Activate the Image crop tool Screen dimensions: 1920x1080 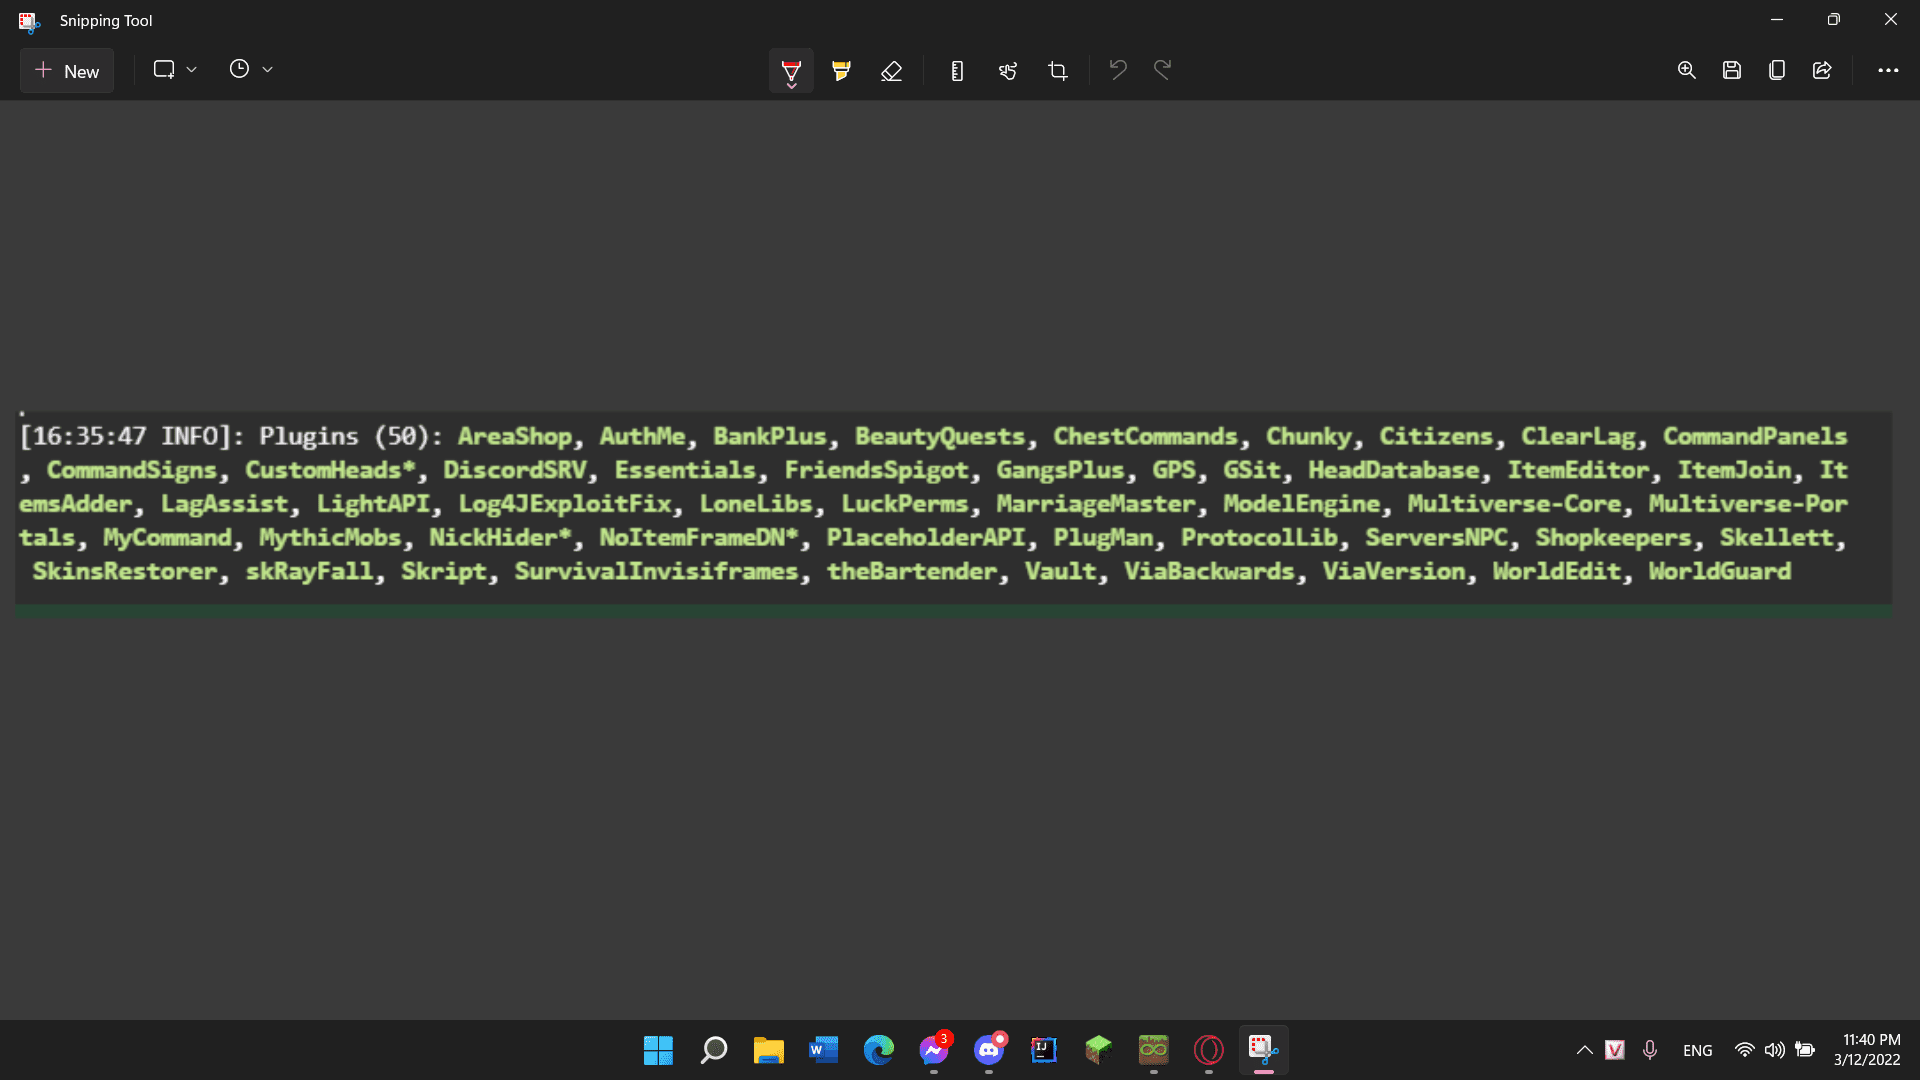(1058, 70)
